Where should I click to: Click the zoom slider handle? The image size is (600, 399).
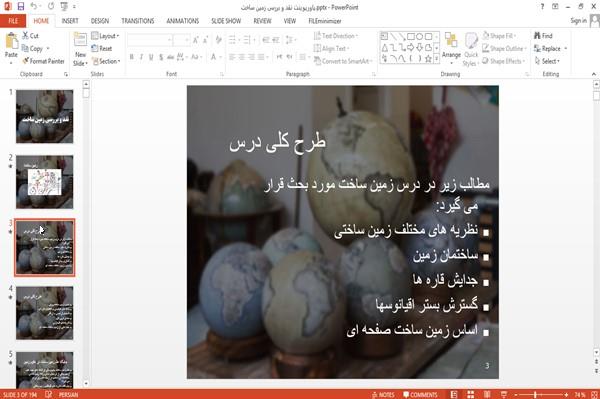coord(535,394)
